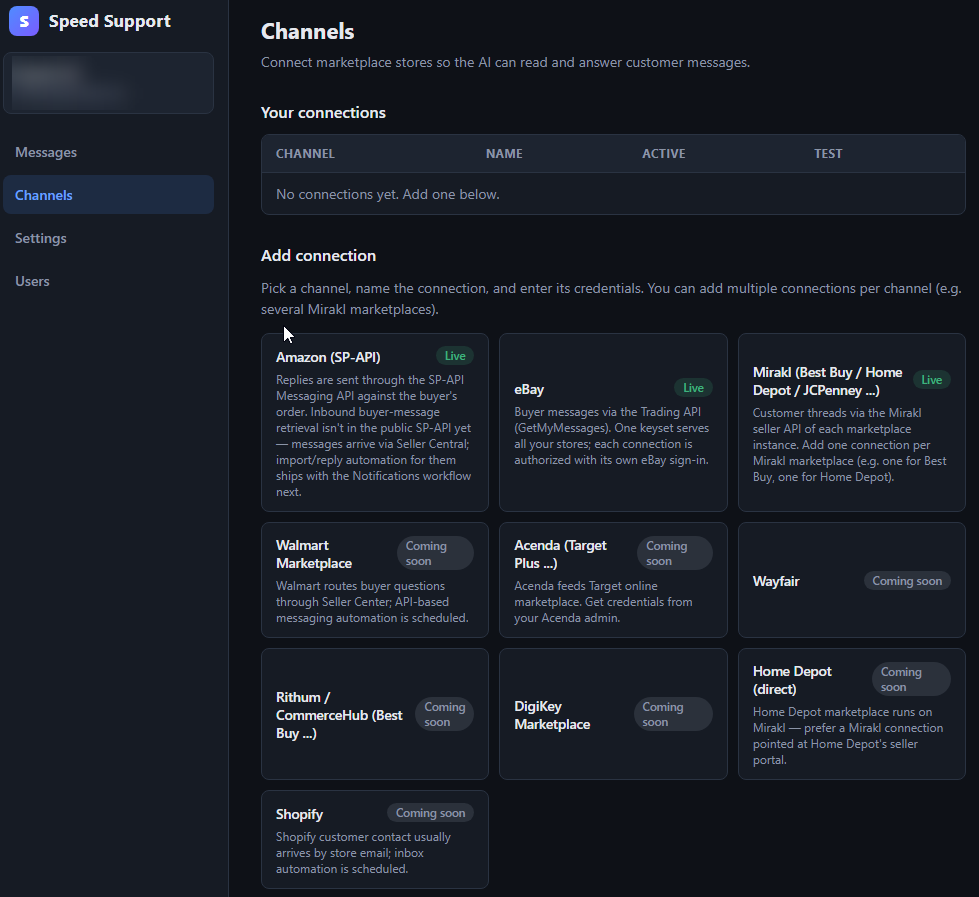This screenshot has height=897, width=979.
Task: Click the Home Depot portal description text
Action: [x=848, y=736]
